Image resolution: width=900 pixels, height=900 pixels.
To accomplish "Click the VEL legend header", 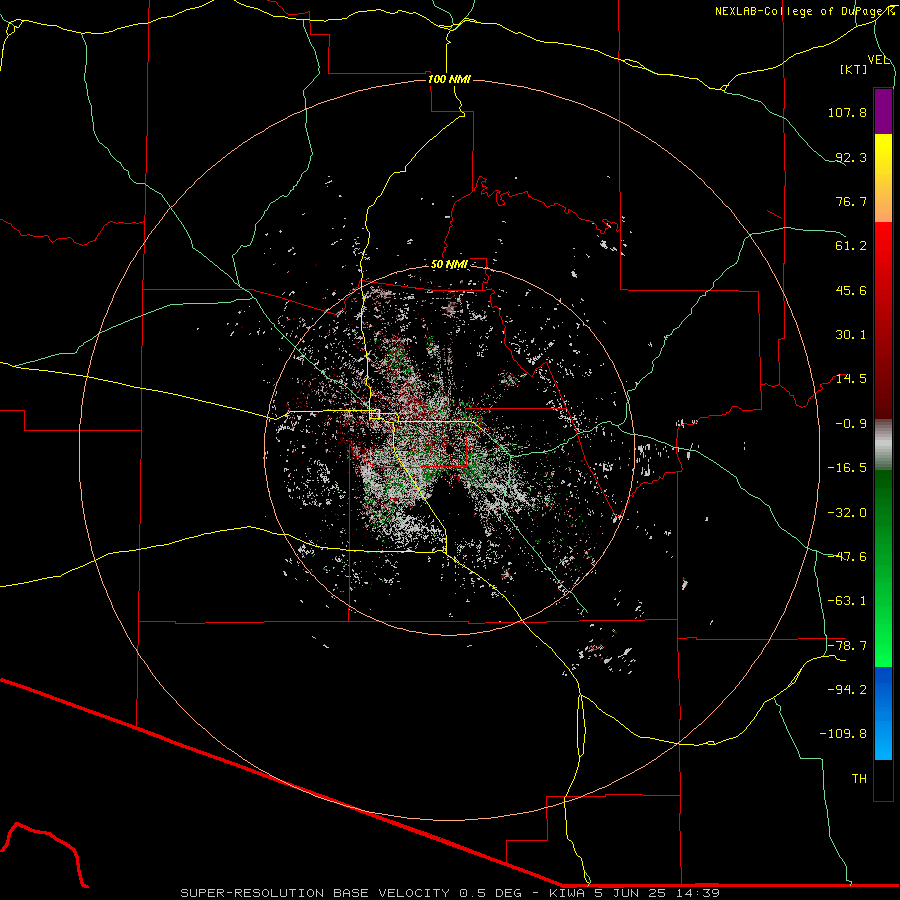I will 878,60.
